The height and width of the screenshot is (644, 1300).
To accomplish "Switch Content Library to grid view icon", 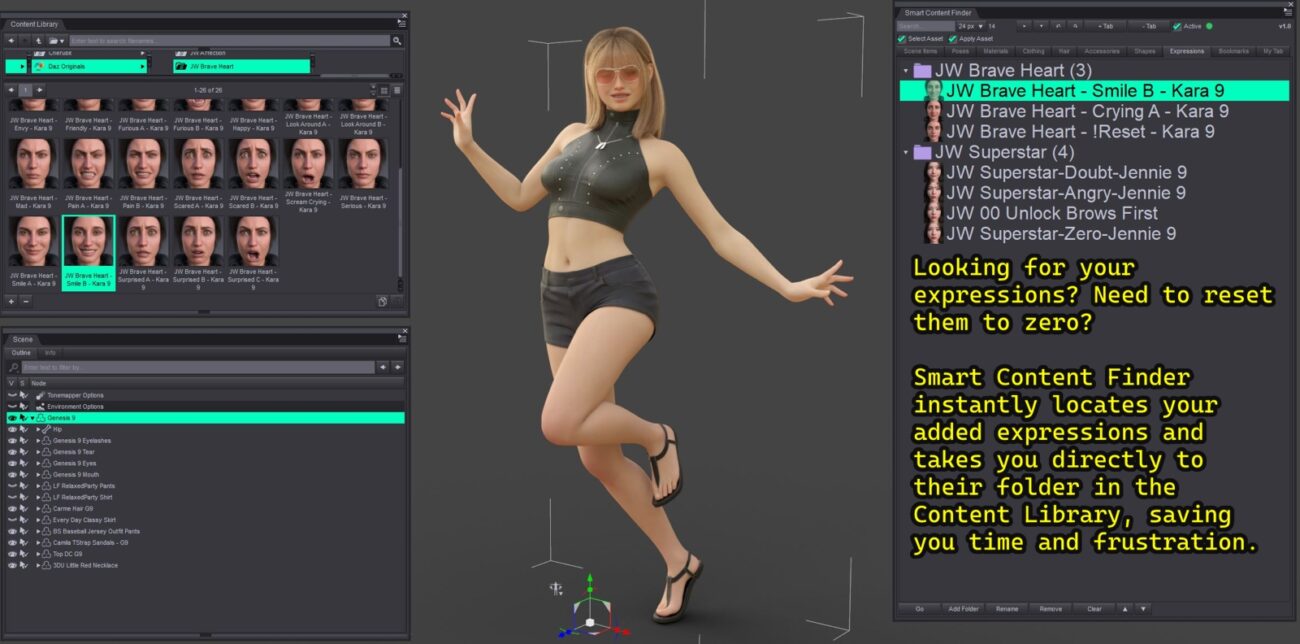I will pyautogui.click(x=383, y=90).
